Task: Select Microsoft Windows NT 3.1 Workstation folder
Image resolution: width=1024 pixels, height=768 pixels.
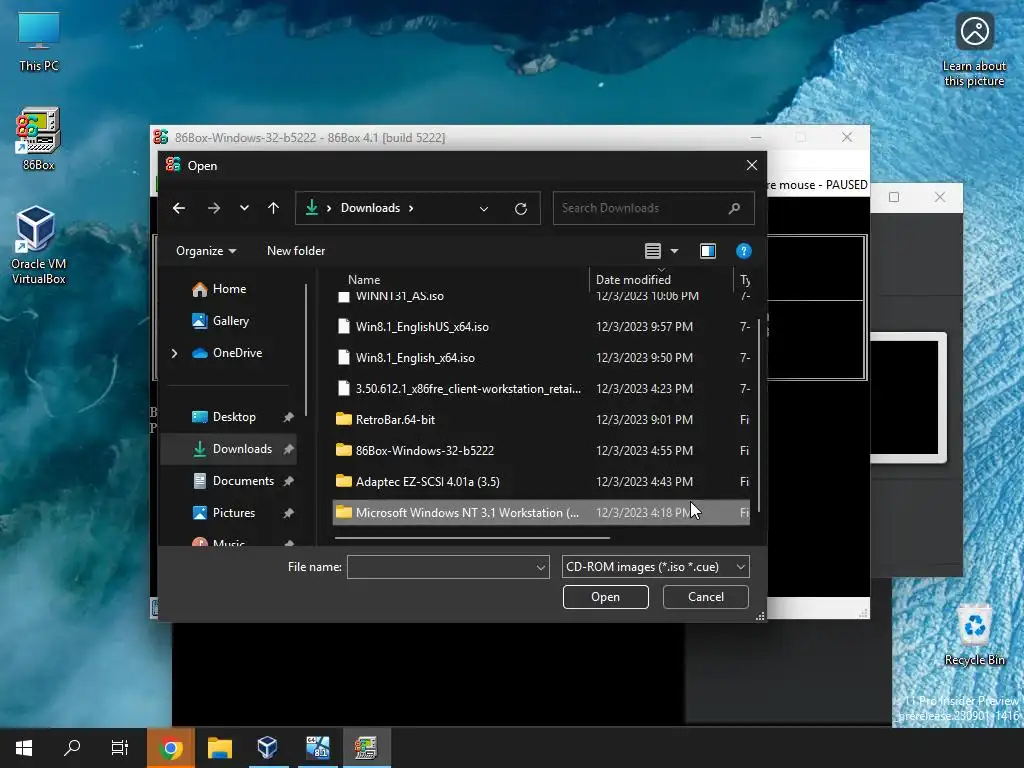Action: pyautogui.click(x=541, y=513)
